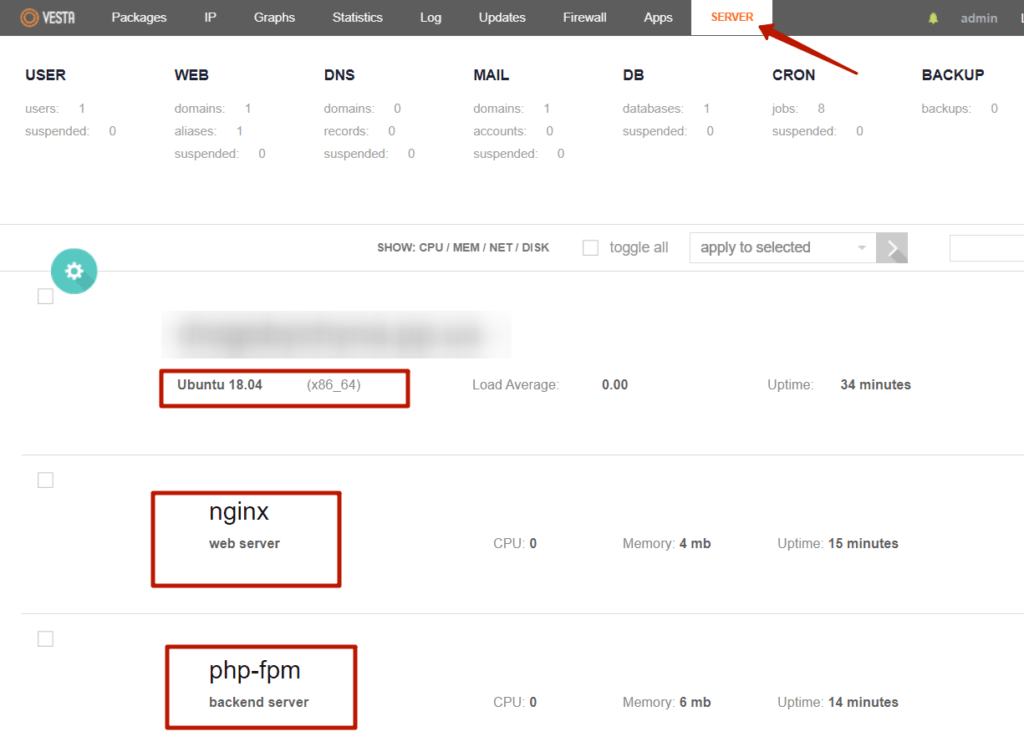Tick the 'toggle all' checkbox
Viewport: 1024px width, 747px height.
[x=591, y=247]
